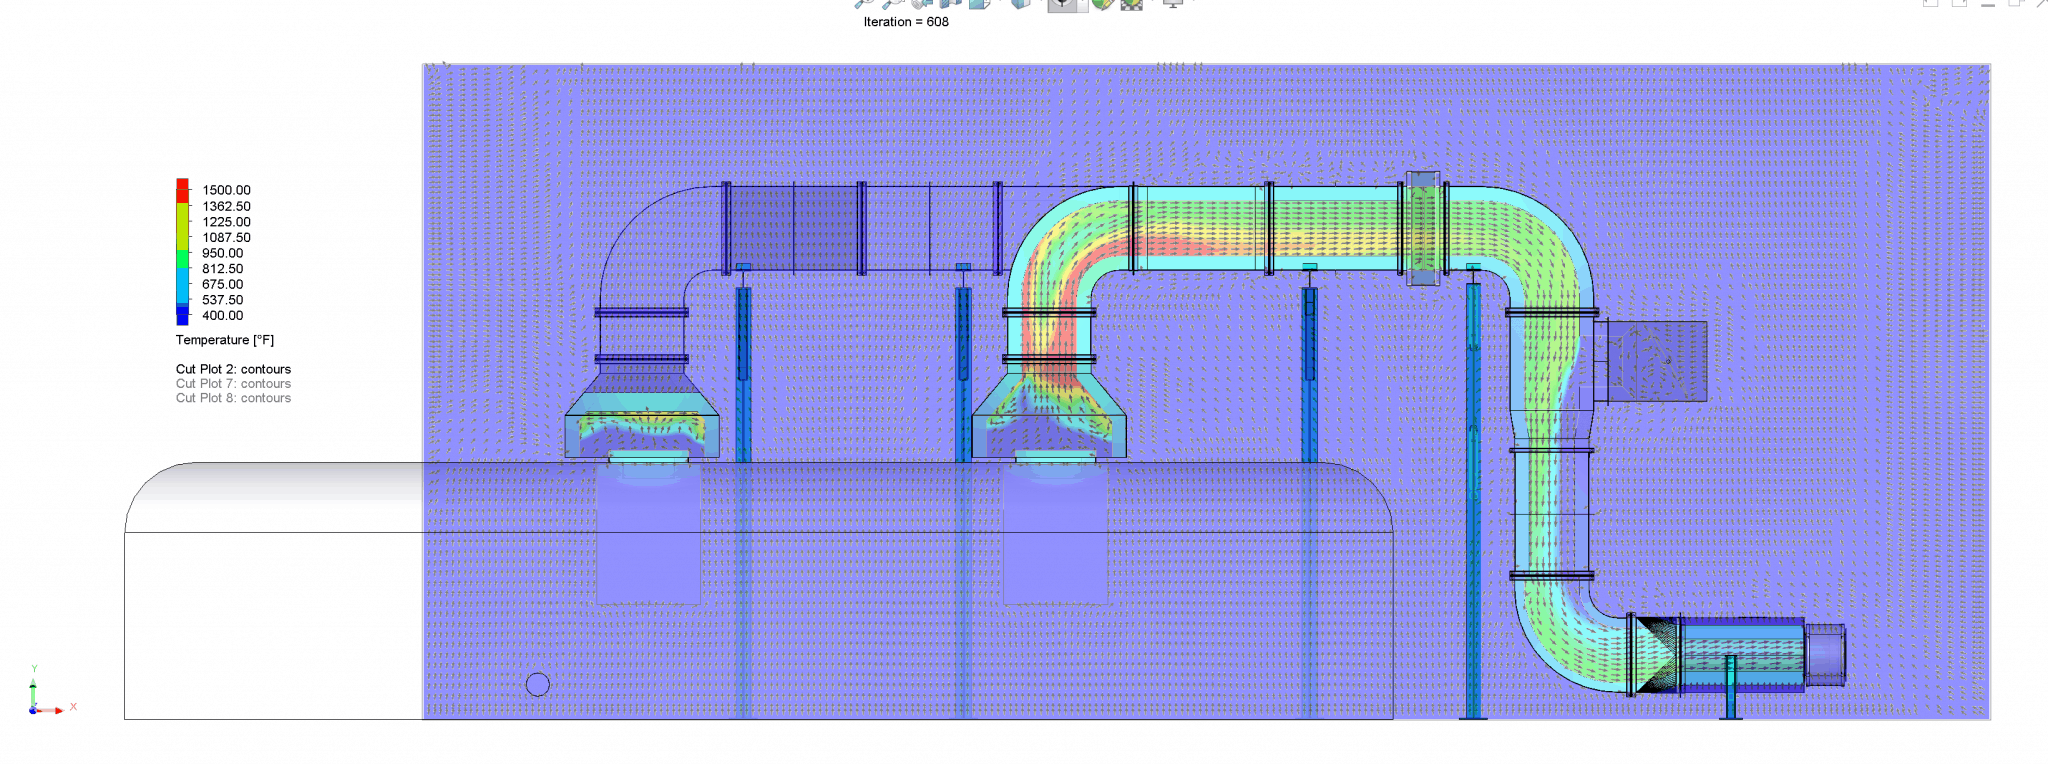The width and height of the screenshot is (2048, 764).
Task: Click the green middle segment of legend bar
Action: (x=182, y=259)
